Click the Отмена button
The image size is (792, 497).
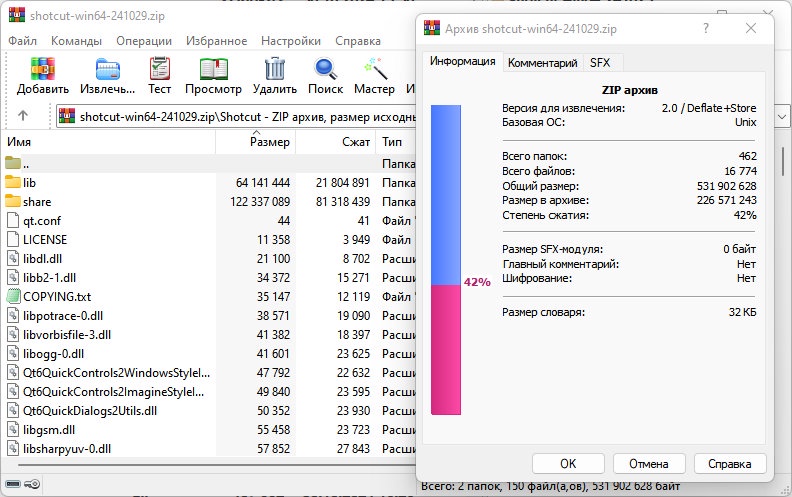(641, 464)
